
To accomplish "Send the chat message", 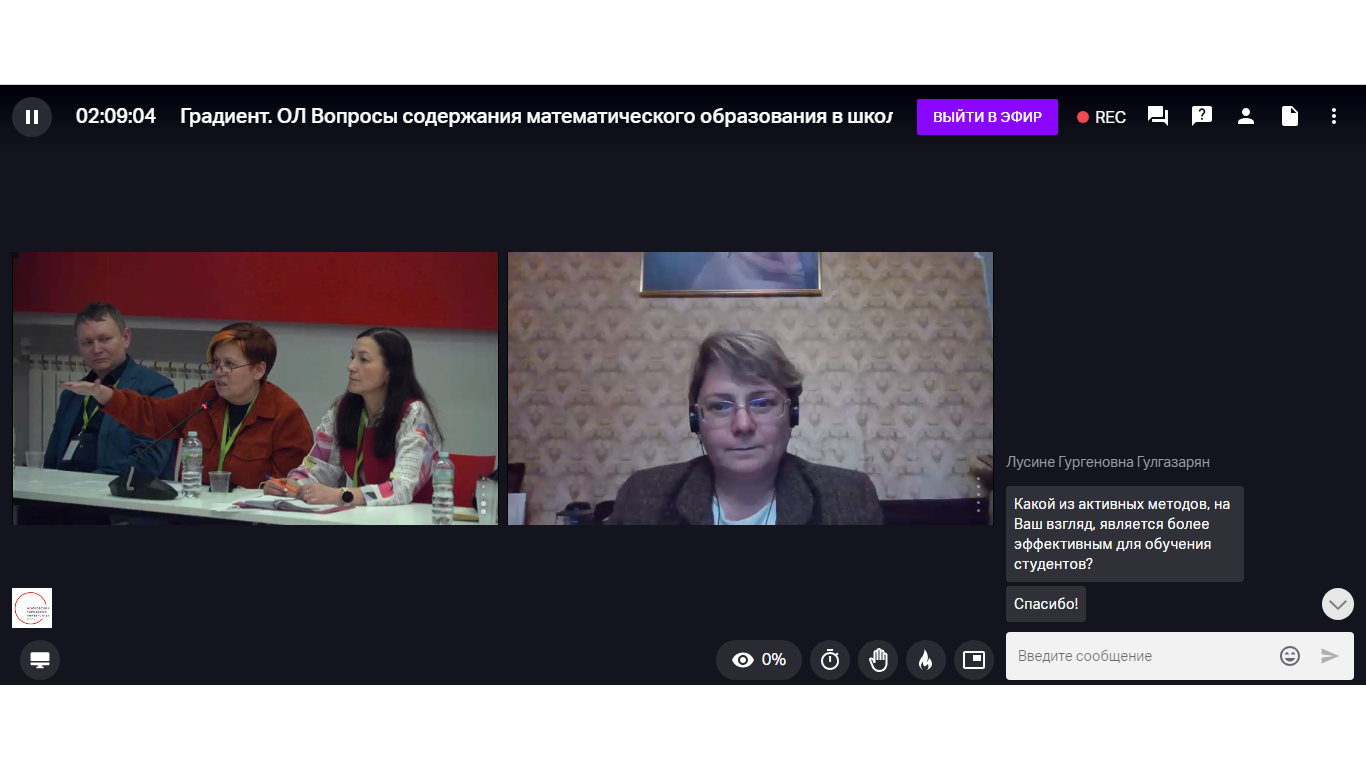I will point(1330,656).
